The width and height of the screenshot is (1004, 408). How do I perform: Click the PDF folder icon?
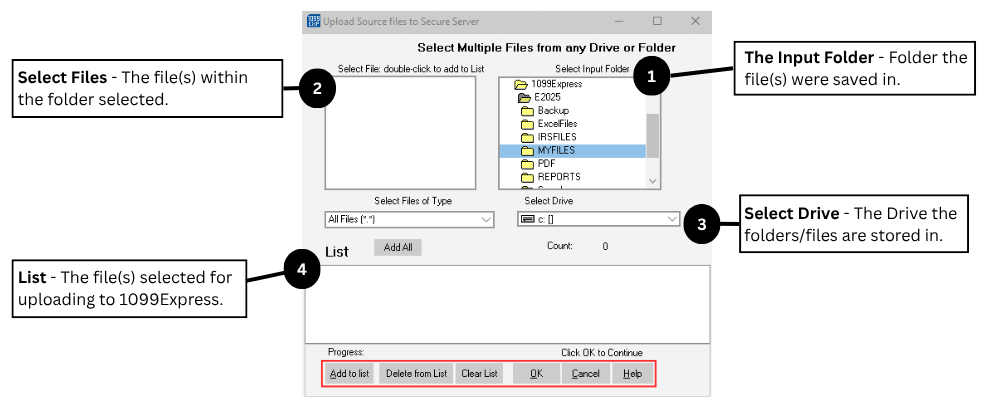[528, 164]
